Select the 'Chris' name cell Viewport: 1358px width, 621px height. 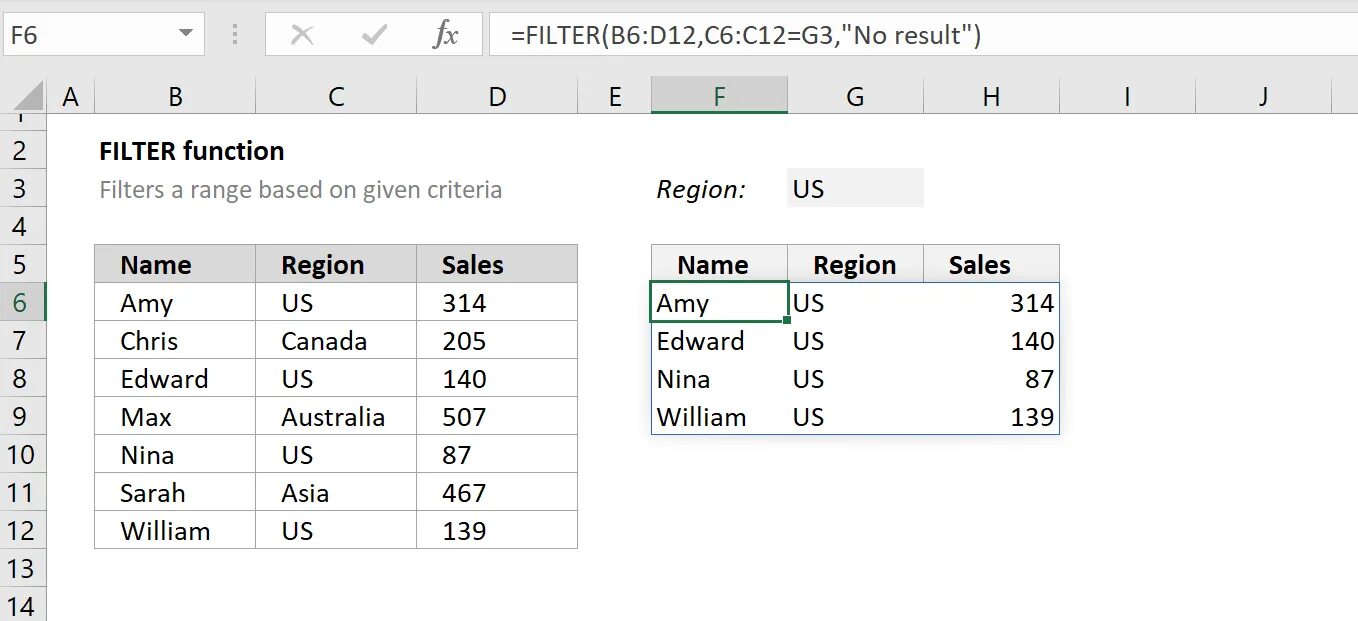(175, 341)
